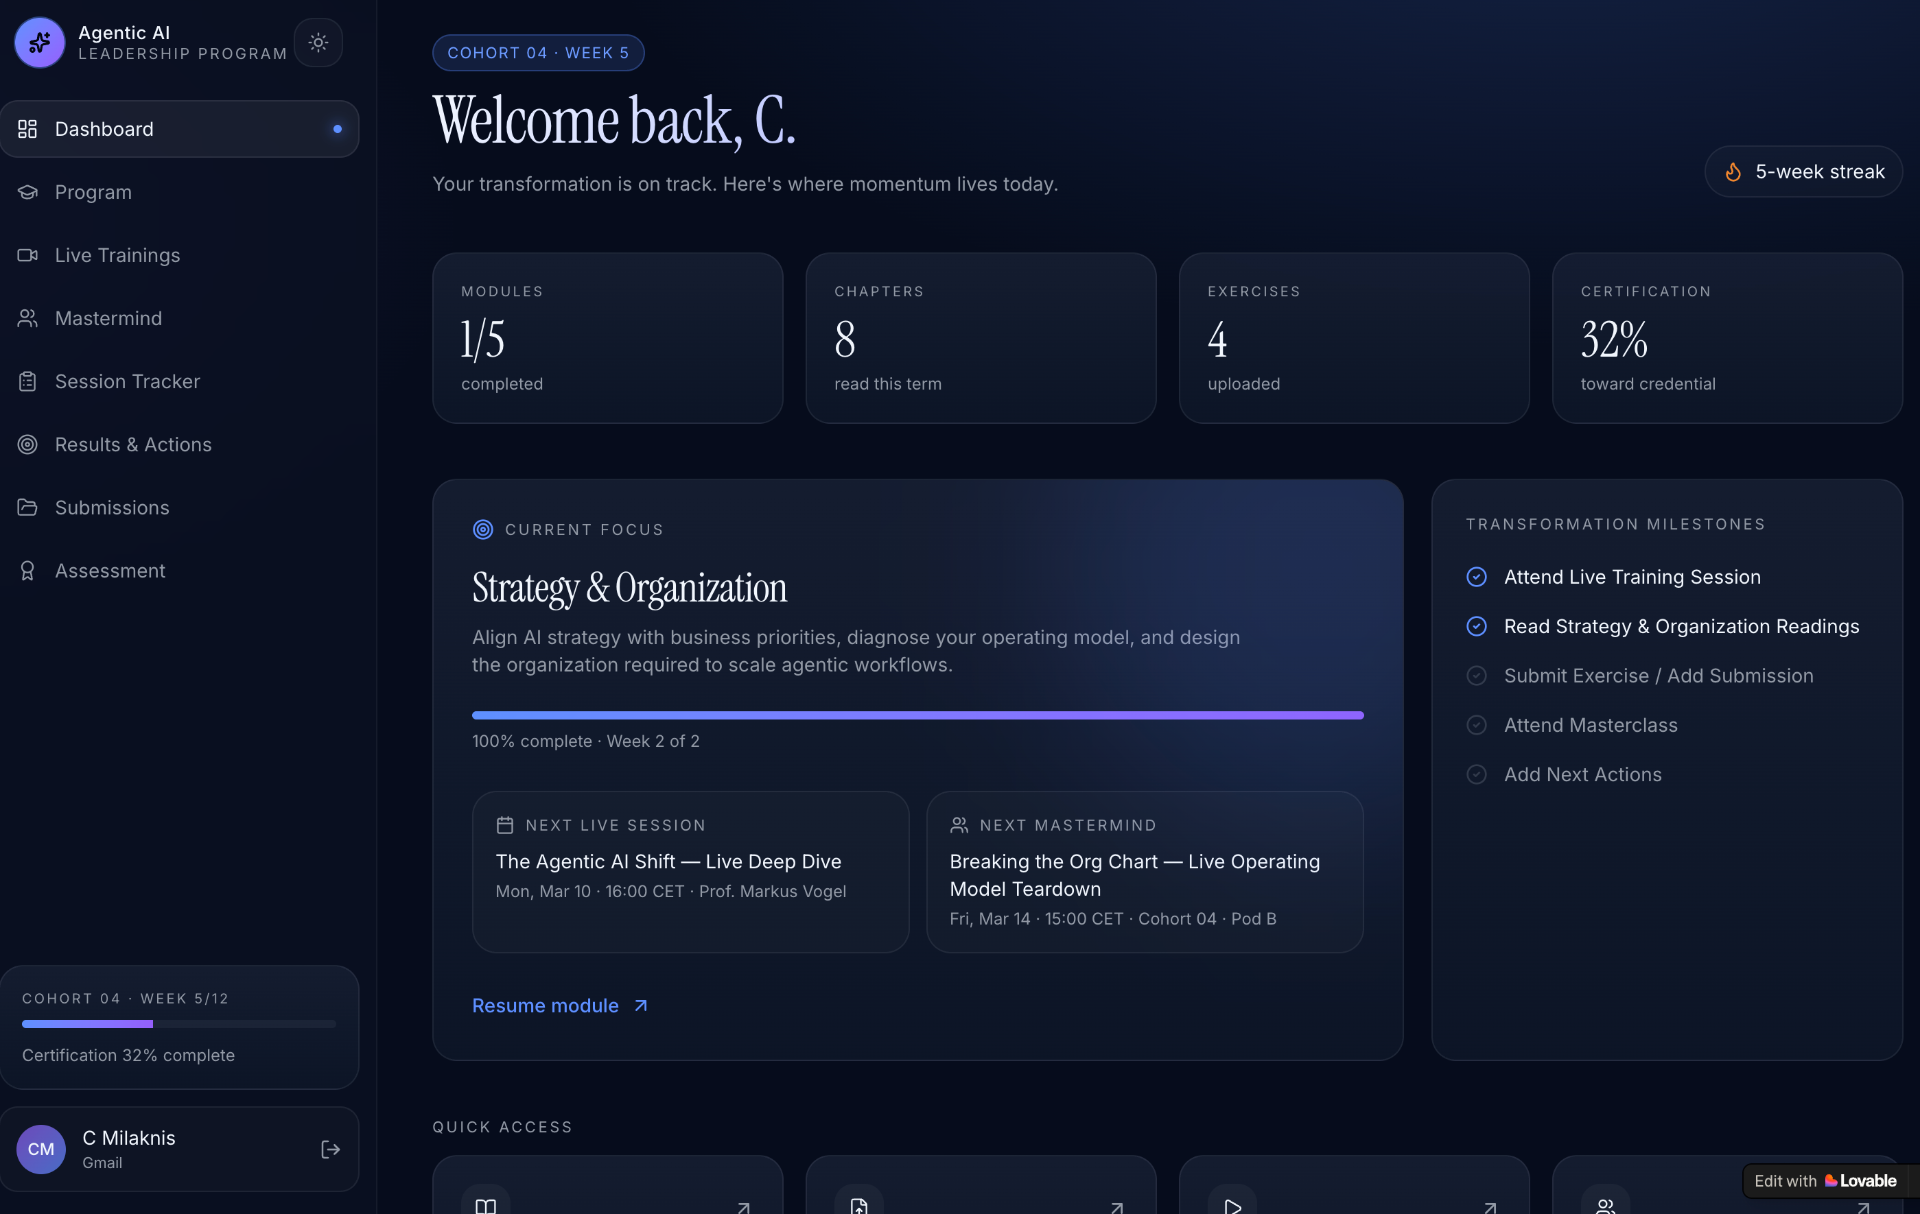Viewport: 1920px width, 1214px height.
Task: Click the 5-week streak badge
Action: point(1803,172)
